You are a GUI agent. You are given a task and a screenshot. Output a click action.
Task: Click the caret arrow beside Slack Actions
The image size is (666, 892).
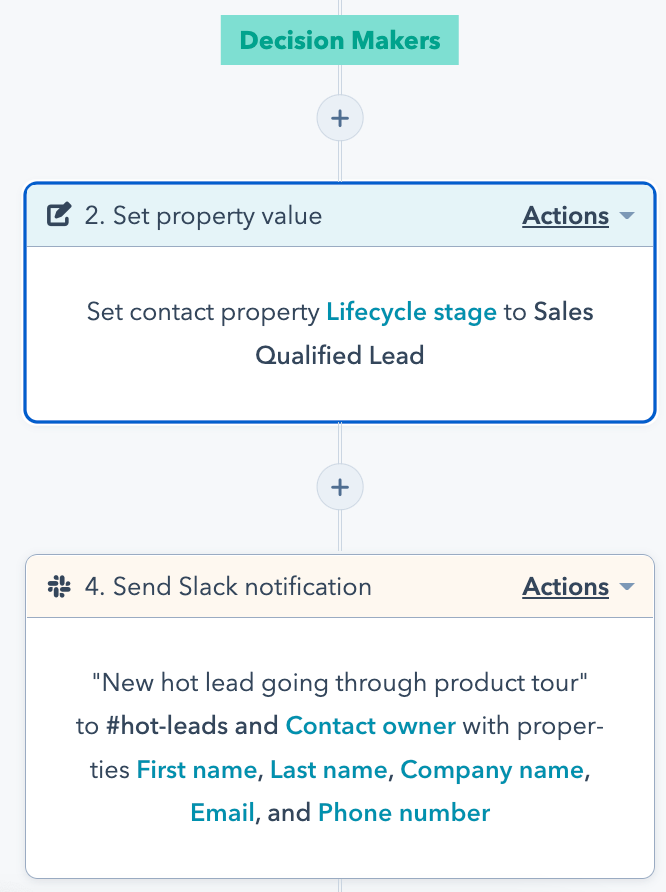(627, 587)
